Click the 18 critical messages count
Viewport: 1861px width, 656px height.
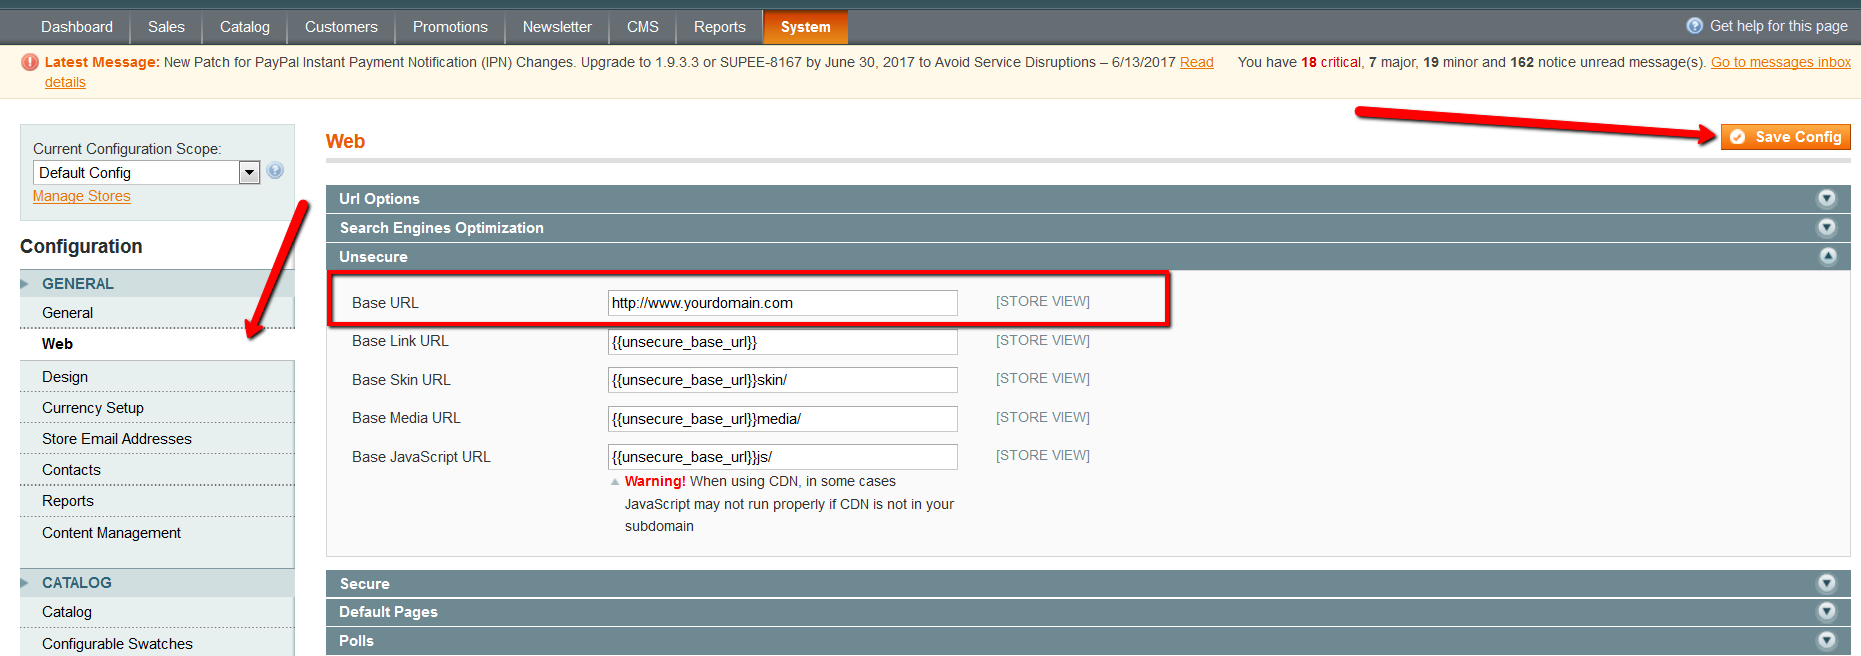coord(1331,62)
